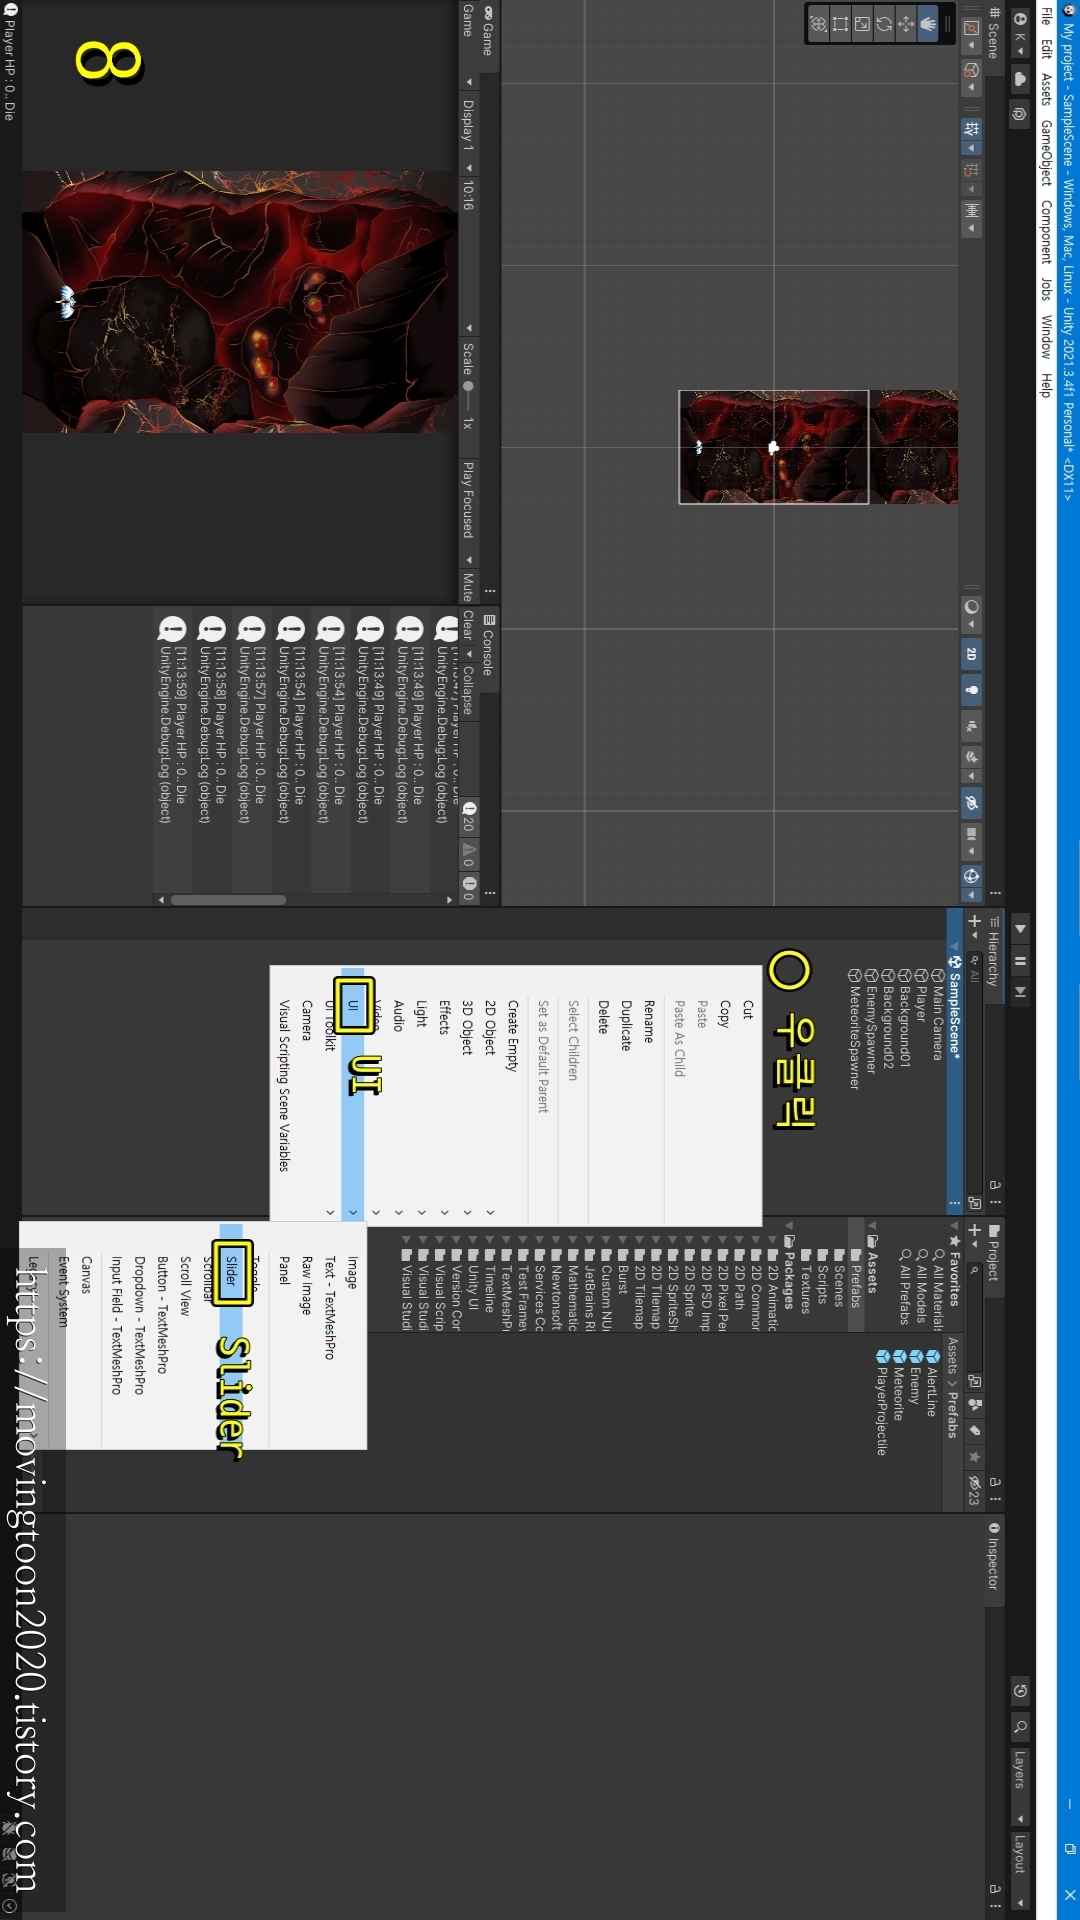Open the File menu
Screen dimensions: 1080x1920
[x=1046, y=17]
